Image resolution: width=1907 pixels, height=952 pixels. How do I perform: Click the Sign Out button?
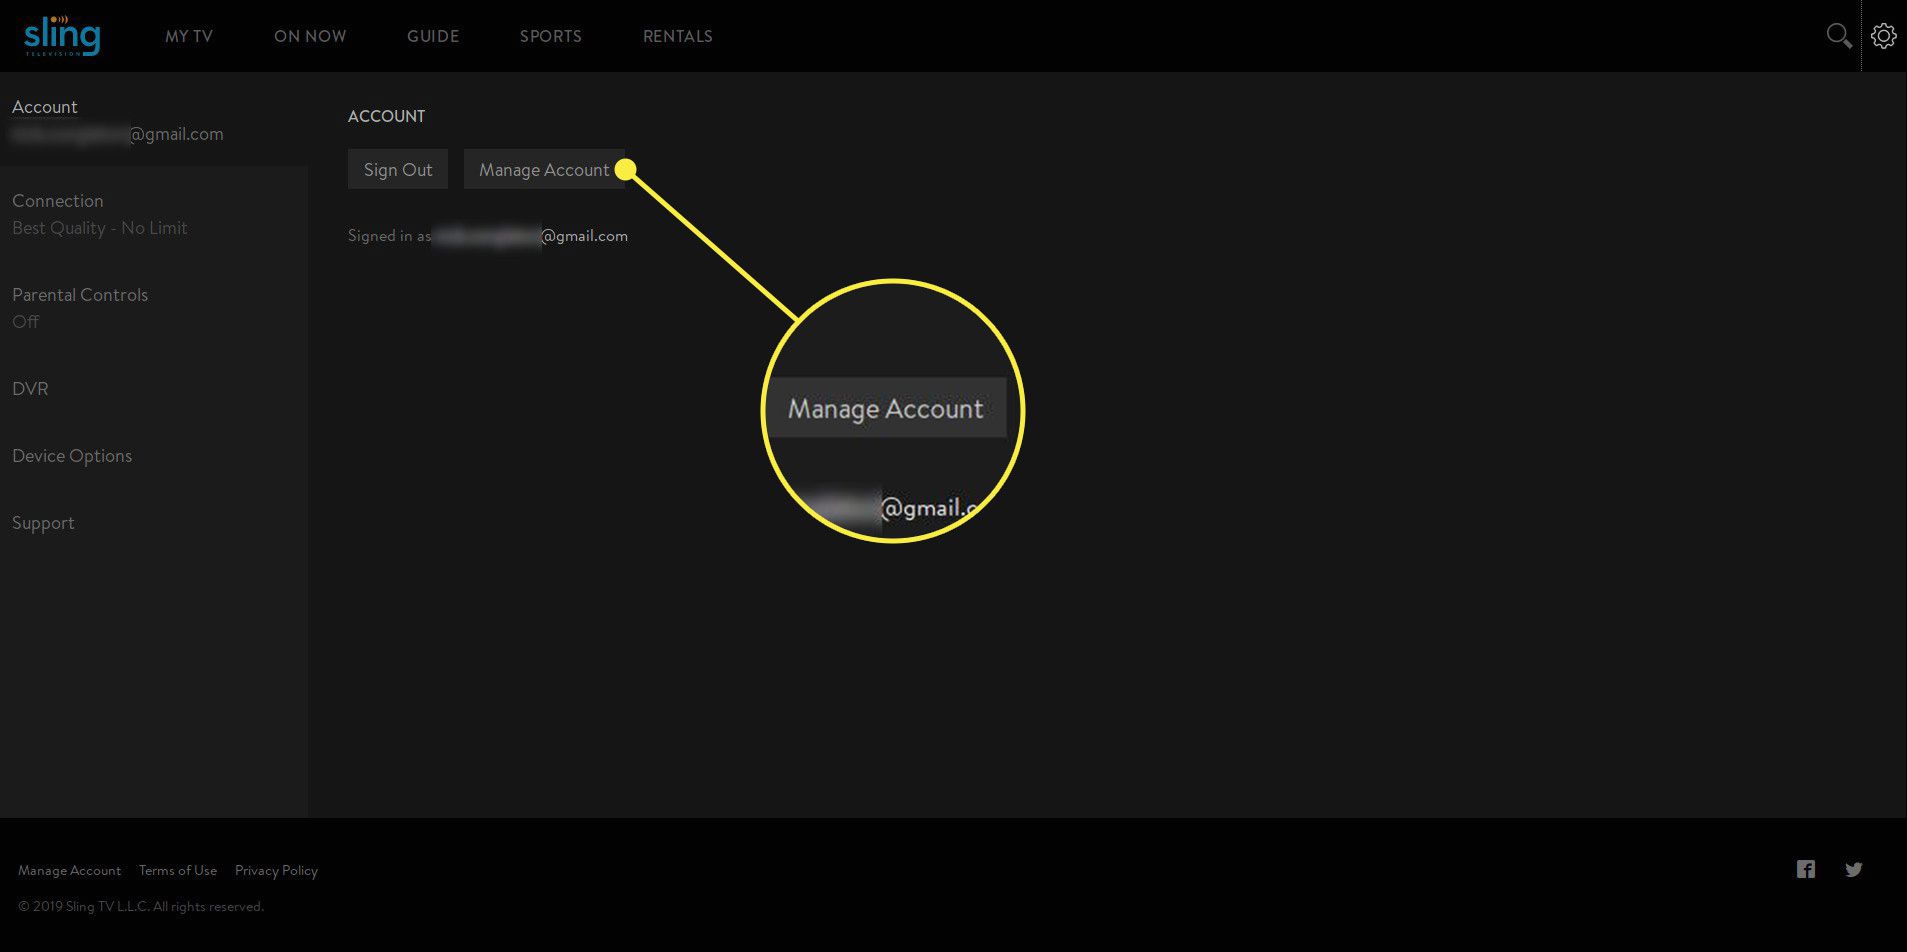398,169
